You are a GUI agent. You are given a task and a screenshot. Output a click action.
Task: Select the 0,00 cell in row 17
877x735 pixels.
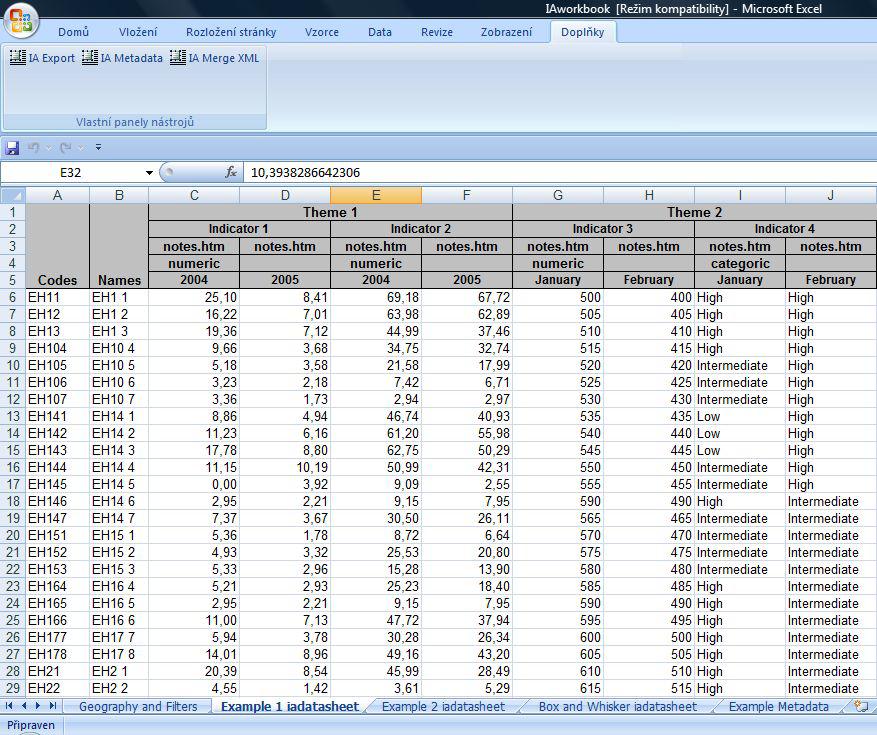194,484
